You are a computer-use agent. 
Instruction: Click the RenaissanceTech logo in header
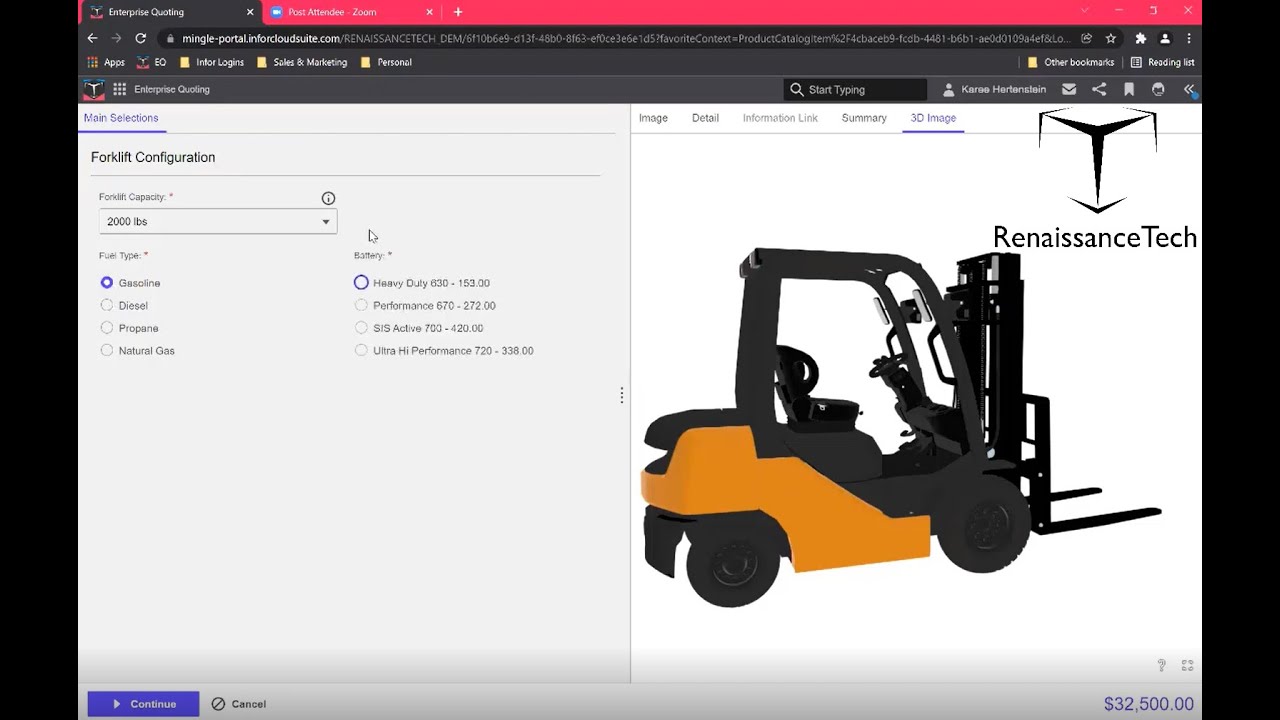click(x=94, y=89)
